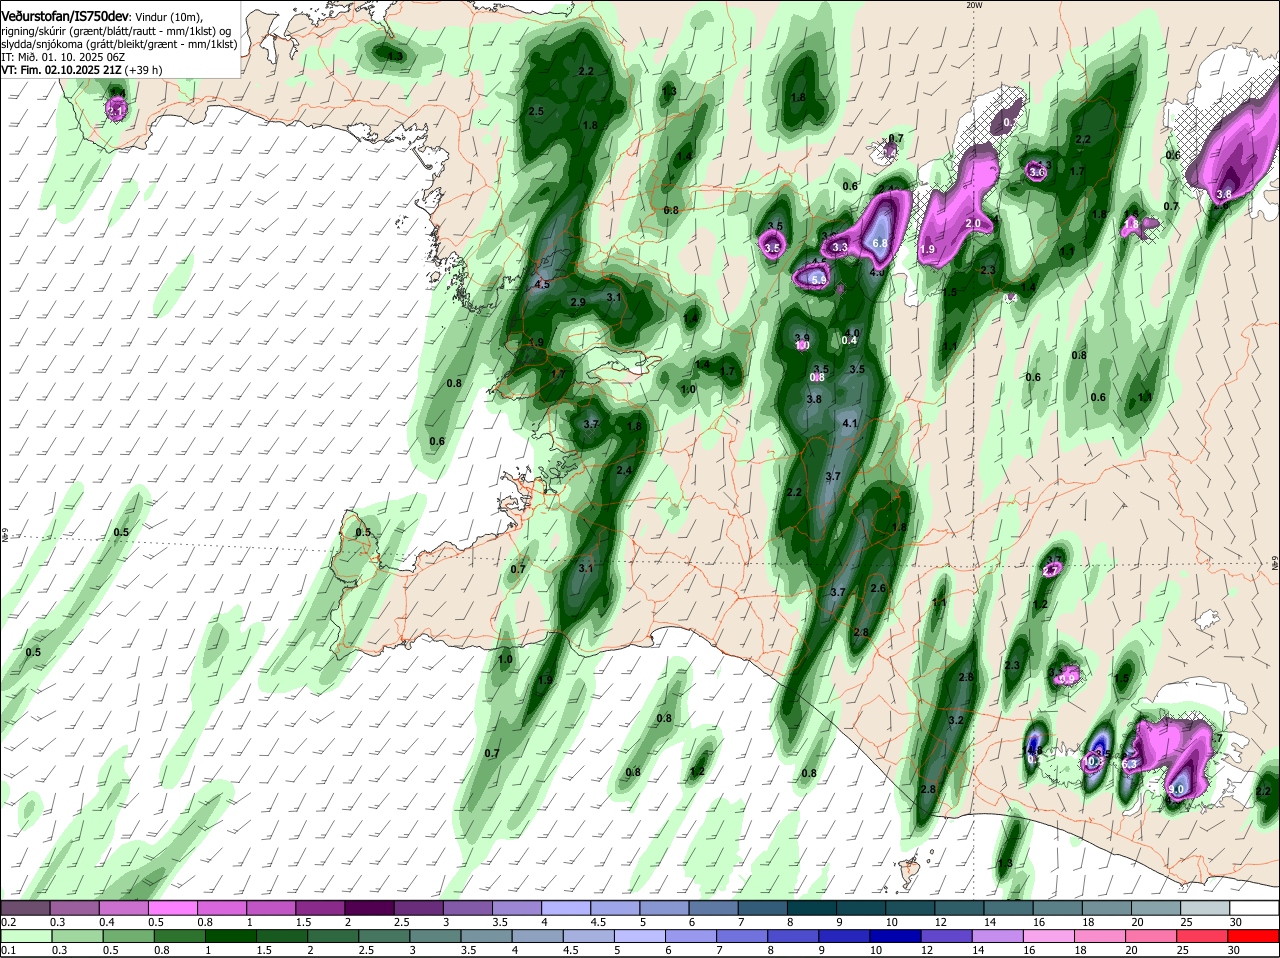Click the 0.2 label on the upper legend row
The width and height of the screenshot is (1280, 958).
pyautogui.click(x=8, y=922)
